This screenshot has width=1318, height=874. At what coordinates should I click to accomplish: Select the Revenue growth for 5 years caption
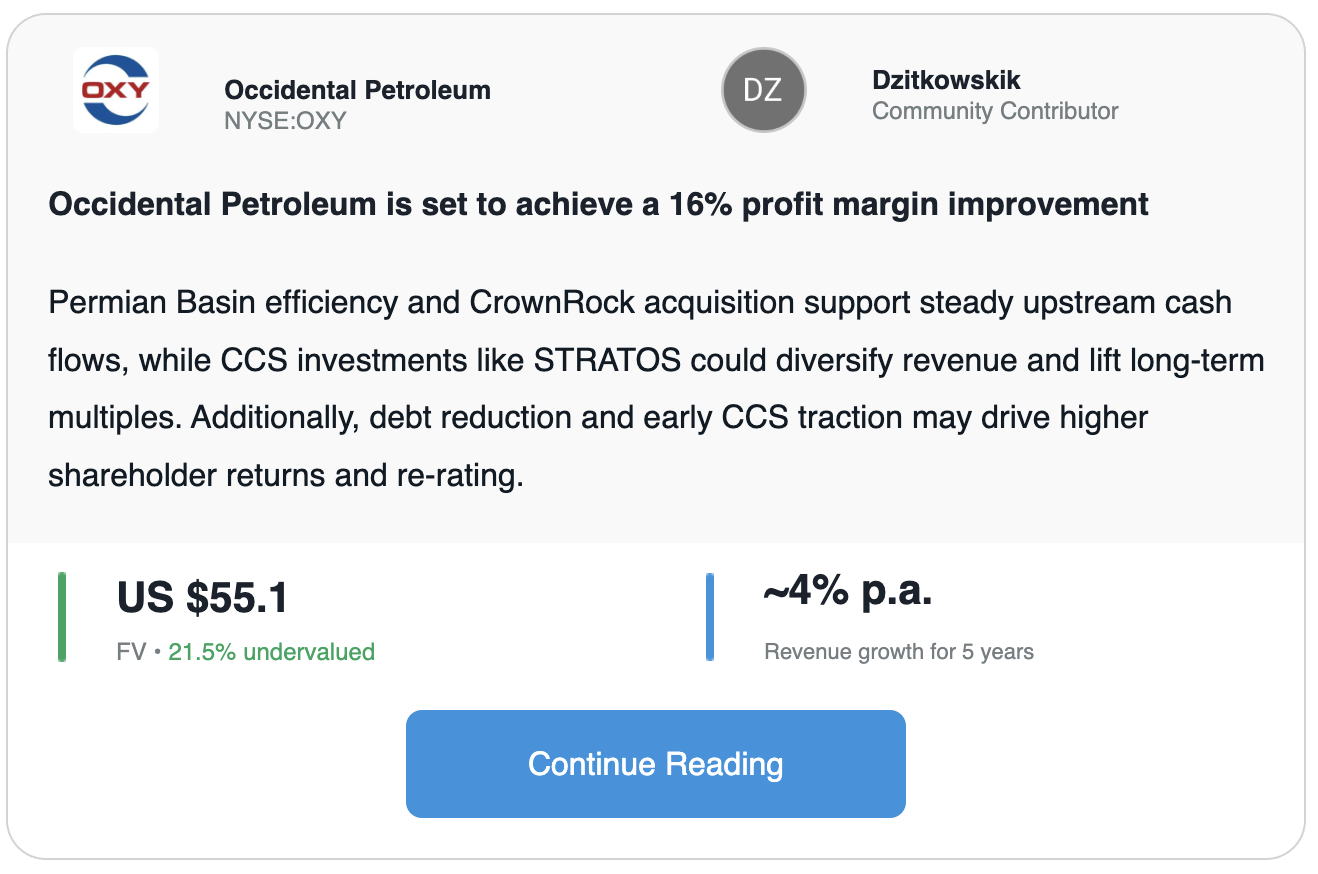[899, 652]
